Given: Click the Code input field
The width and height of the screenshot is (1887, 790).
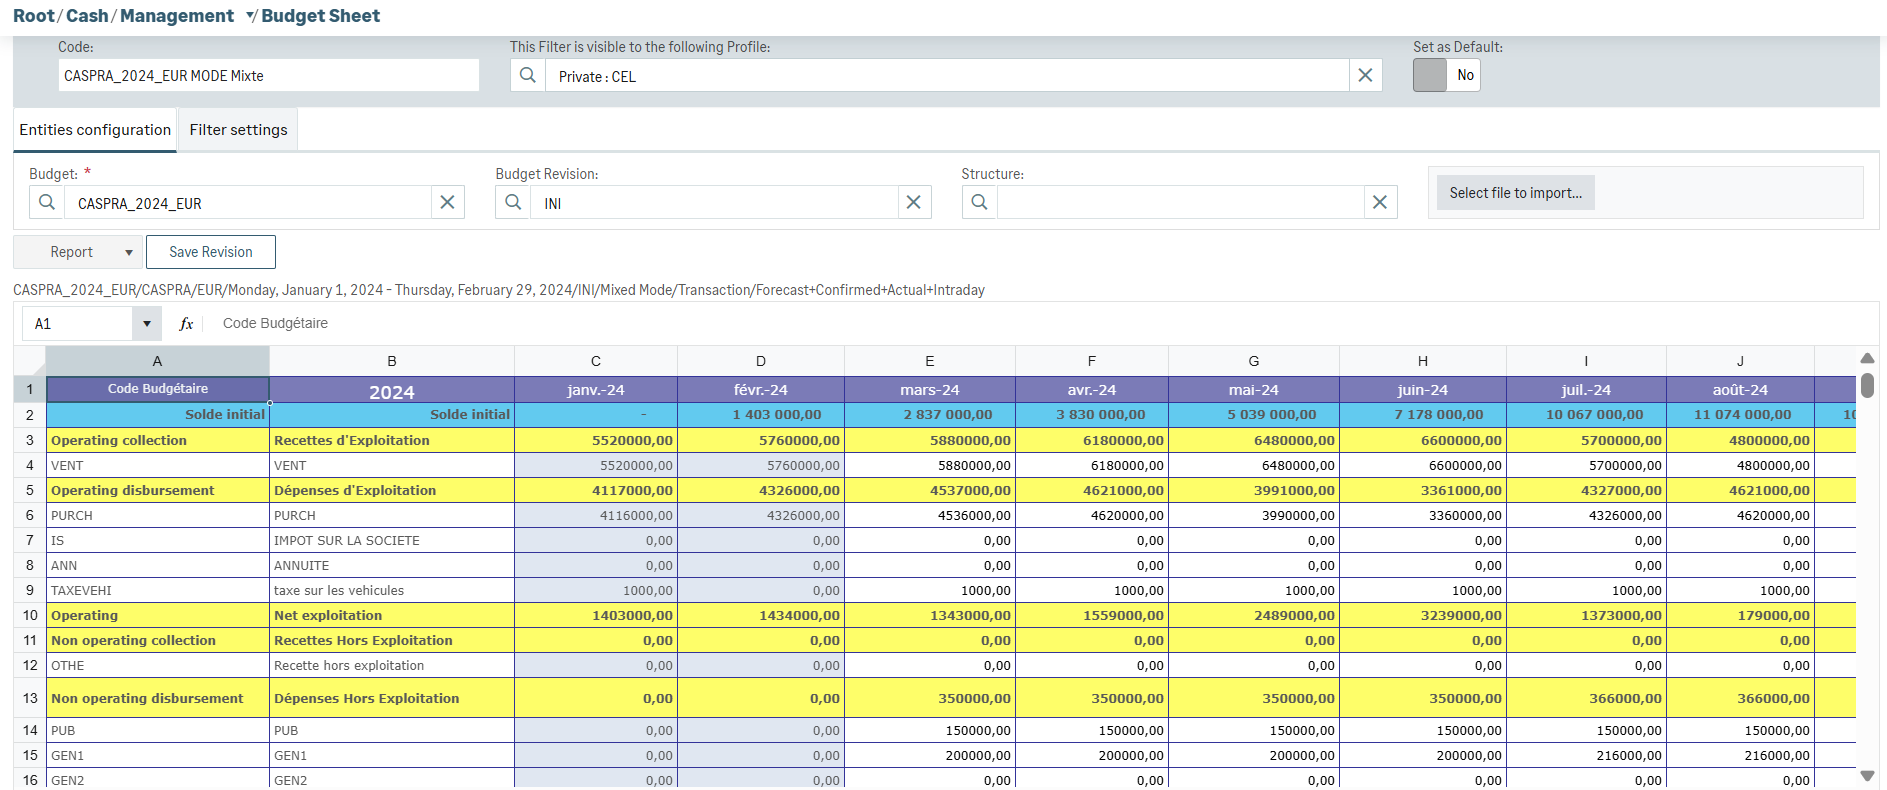Looking at the screenshot, I should coord(268,76).
